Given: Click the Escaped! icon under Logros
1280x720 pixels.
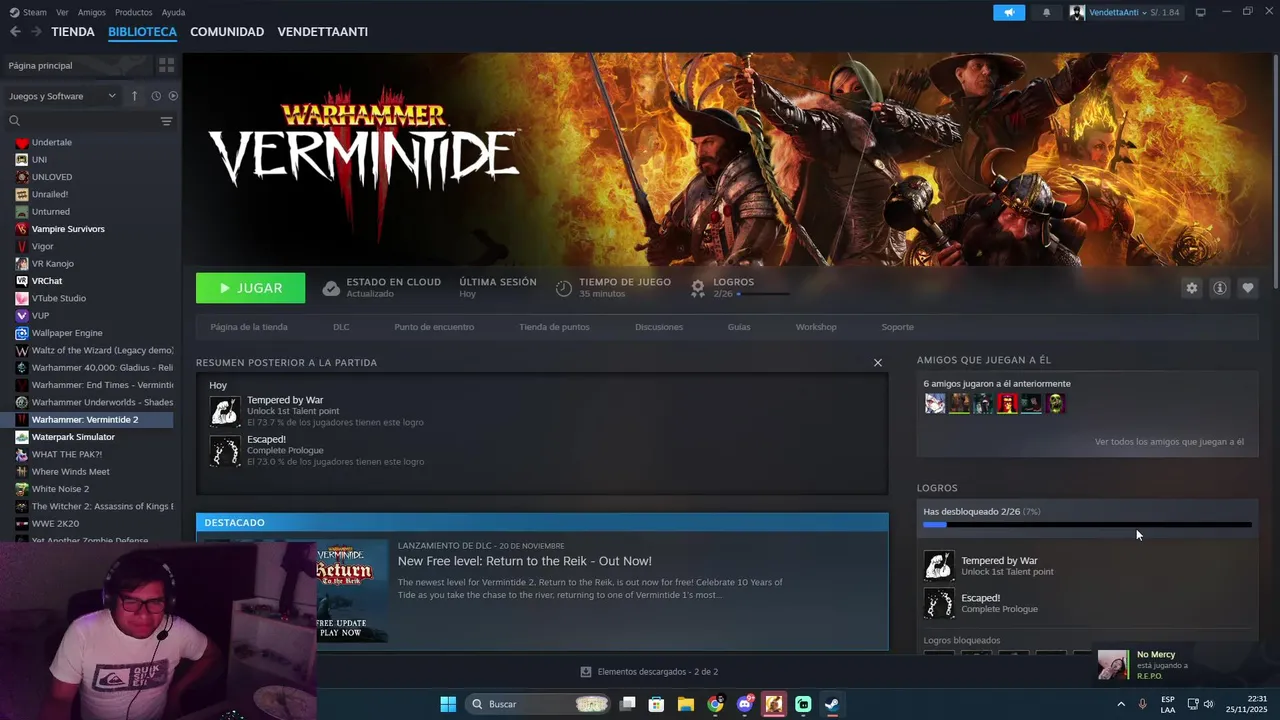Looking at the screenshot, I should pos(939,603).
